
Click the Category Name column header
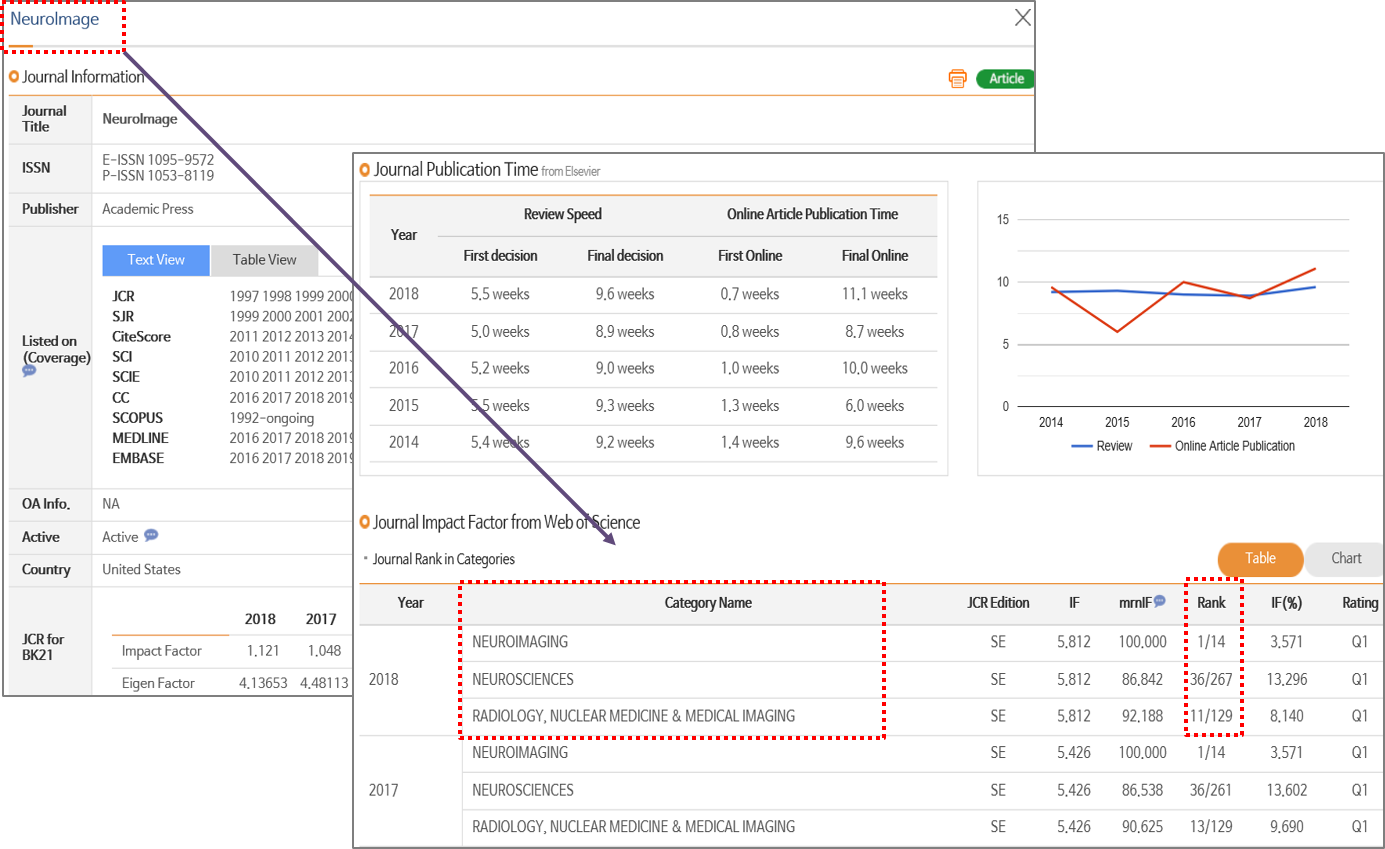707,603
